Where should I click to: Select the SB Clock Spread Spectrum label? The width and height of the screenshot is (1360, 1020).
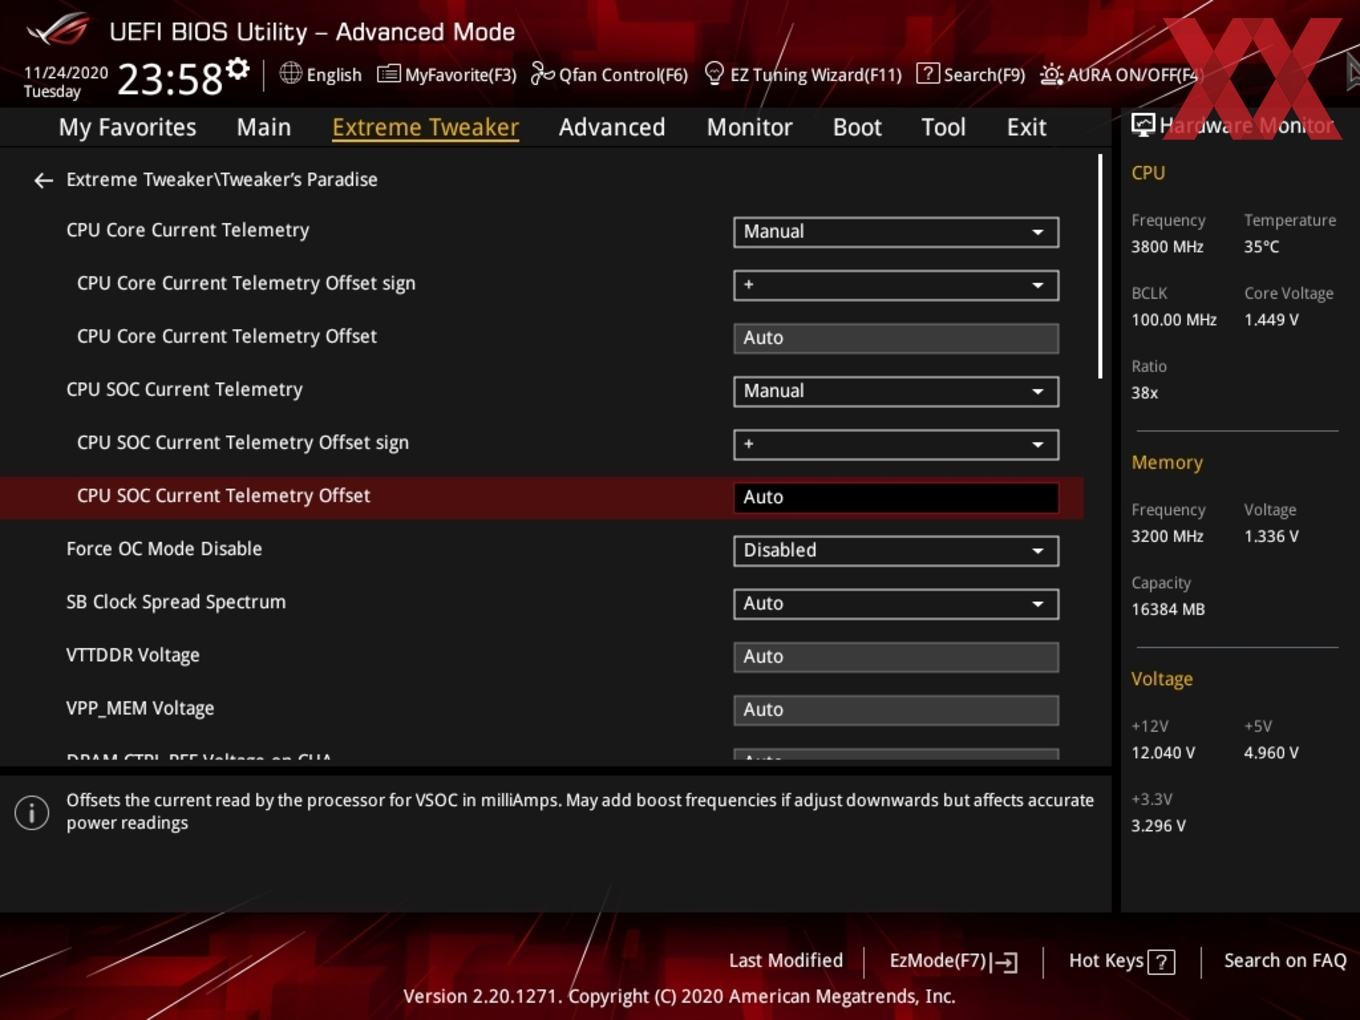tap(176, 602)
